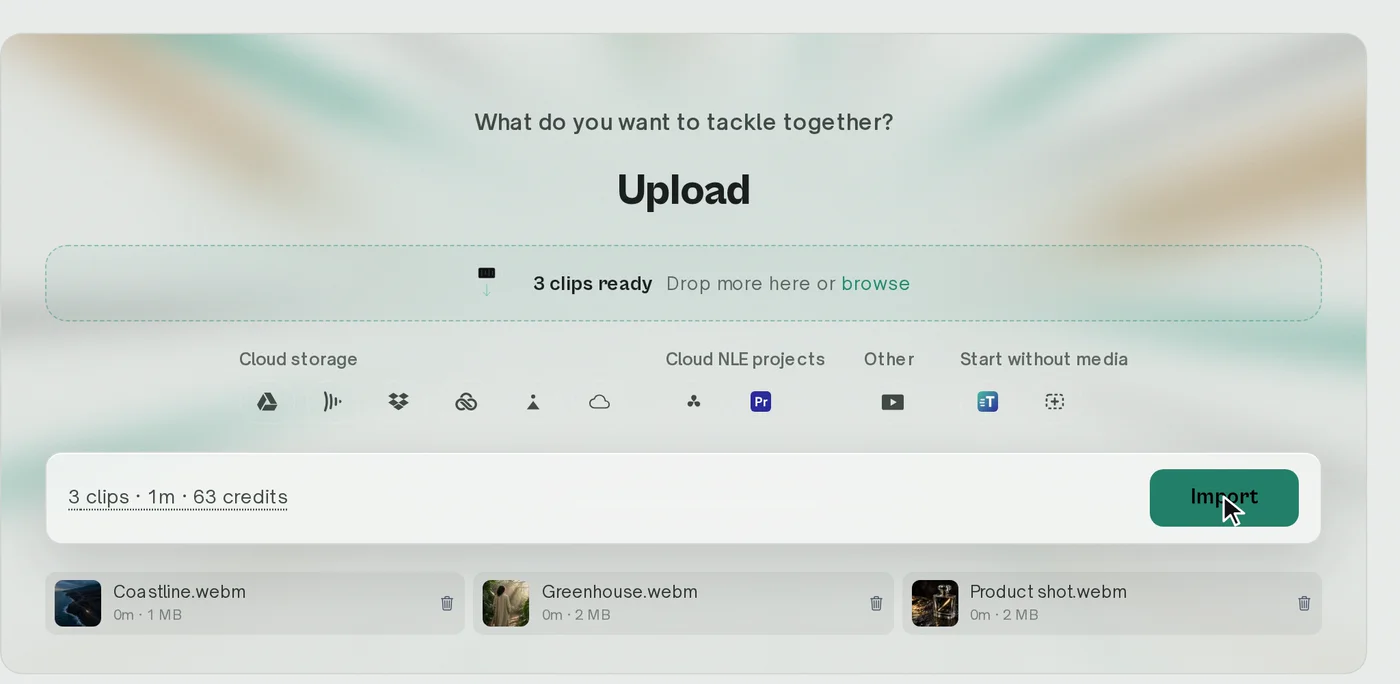
Task: Remove Greenhouse.webm from upload list
Action: coord(876,603)
